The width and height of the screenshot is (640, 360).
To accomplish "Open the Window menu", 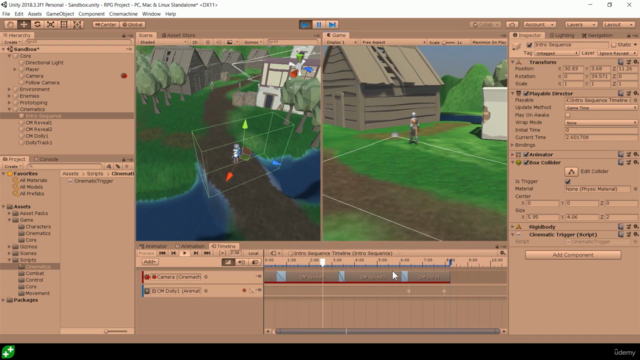I will (x=151, y=14).
